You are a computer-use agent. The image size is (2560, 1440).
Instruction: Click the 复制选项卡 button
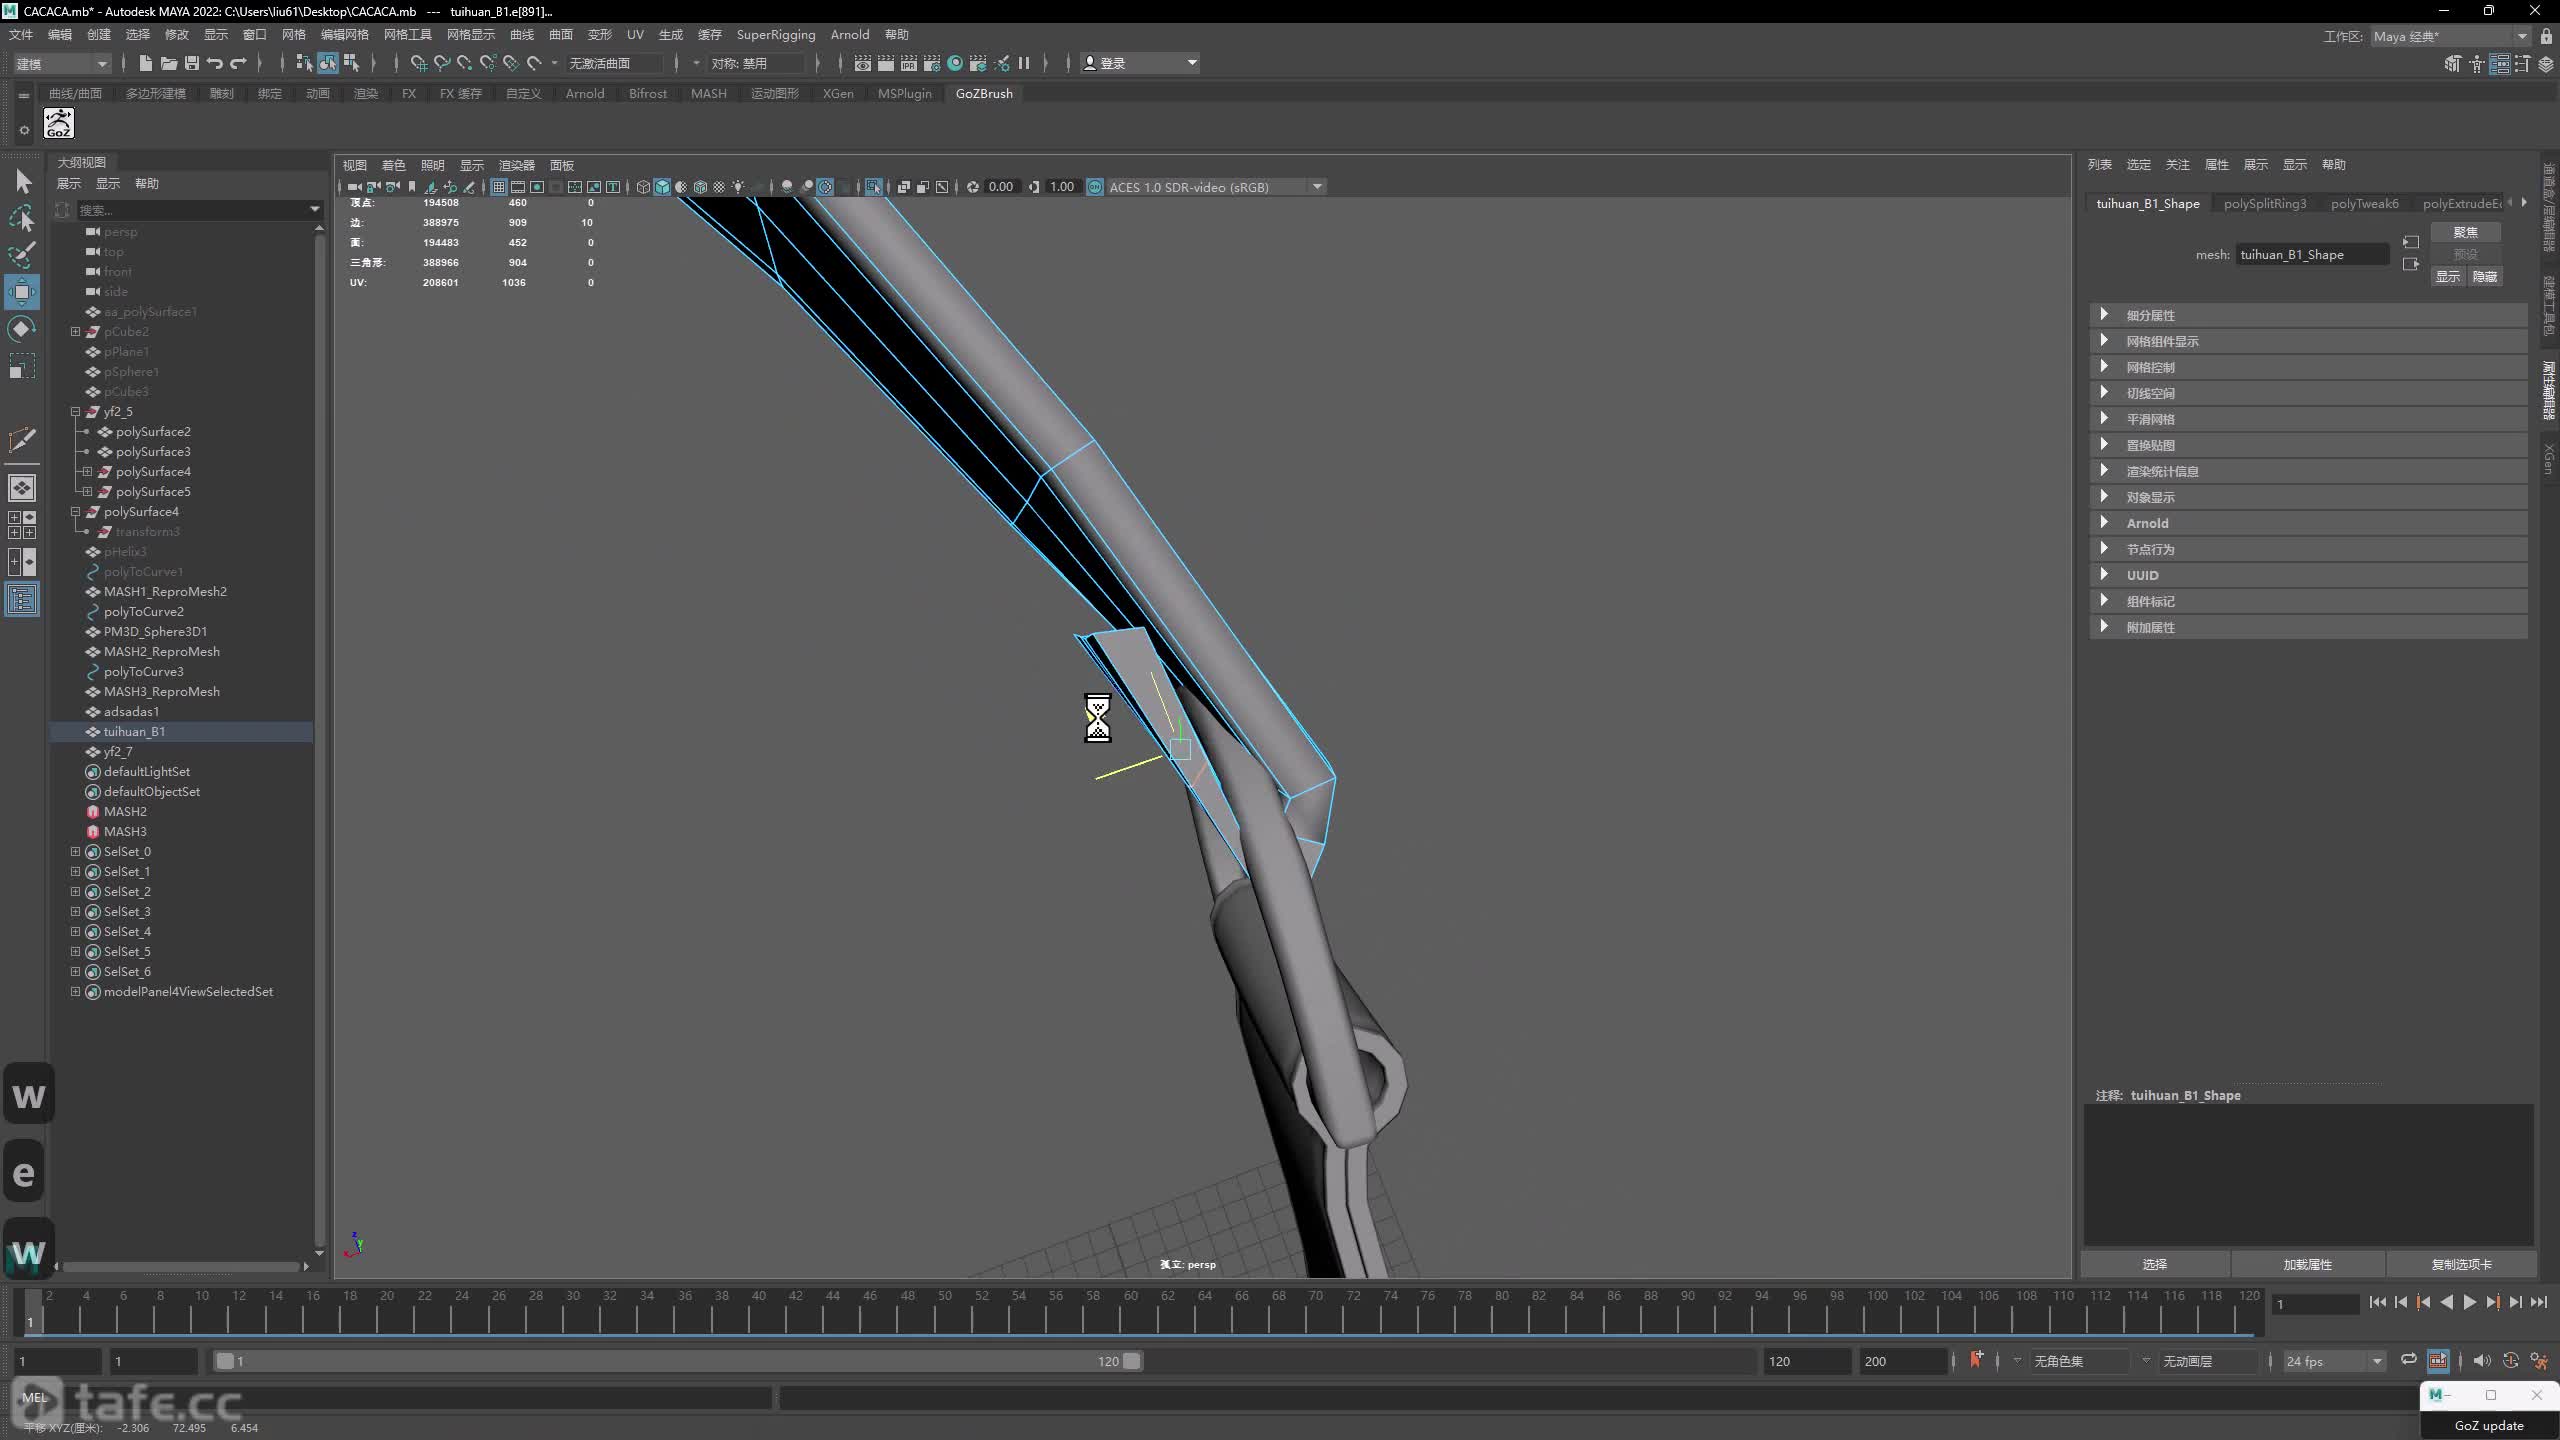[2461, 1264]
